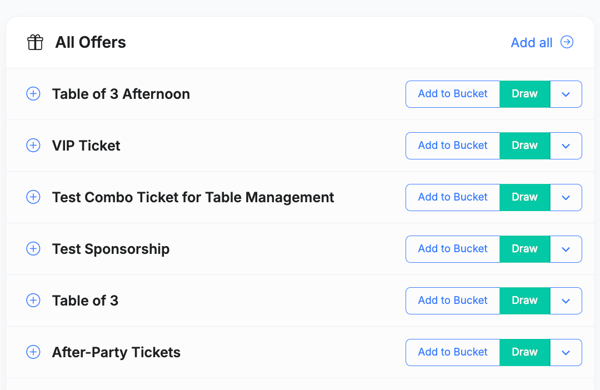This screenshot has height=390, width=600.
Task: Click plus icon for Table of 3 Afternoon
Action: (x=33, y=94)
